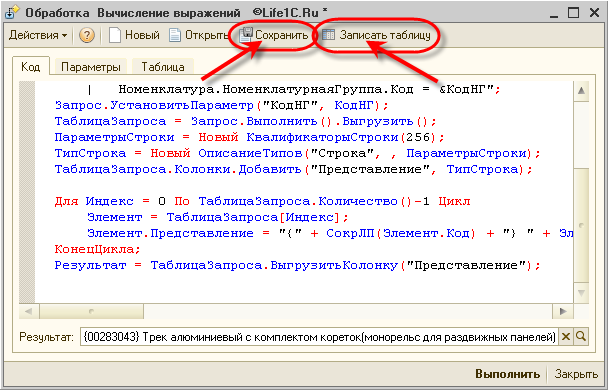Click the КонецЦикла; line
This screenshot has height=390, width=608.
pyautogui.click(x=97, y=249)
